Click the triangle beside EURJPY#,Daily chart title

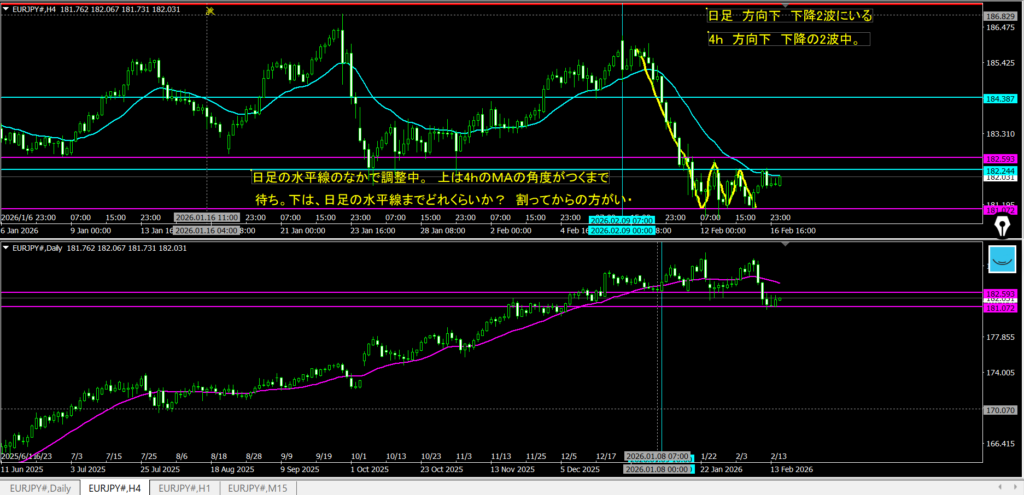5,246
